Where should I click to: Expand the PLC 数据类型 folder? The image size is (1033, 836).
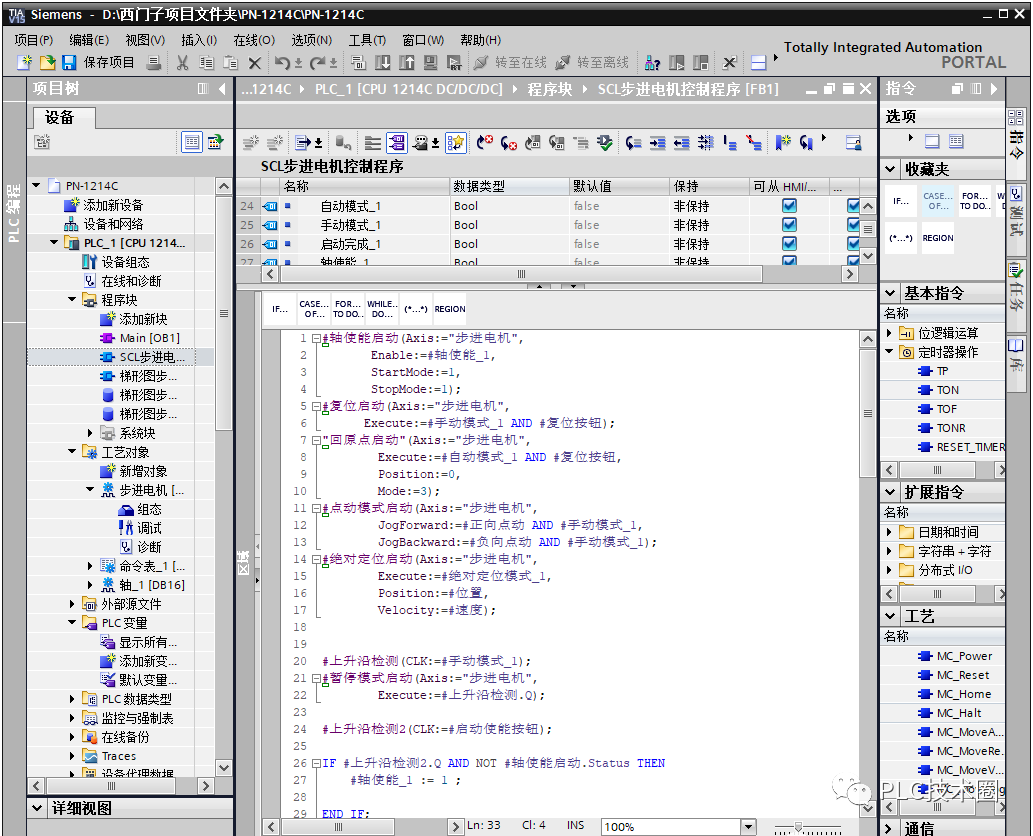pyautogui.click(x=72, y=698)
